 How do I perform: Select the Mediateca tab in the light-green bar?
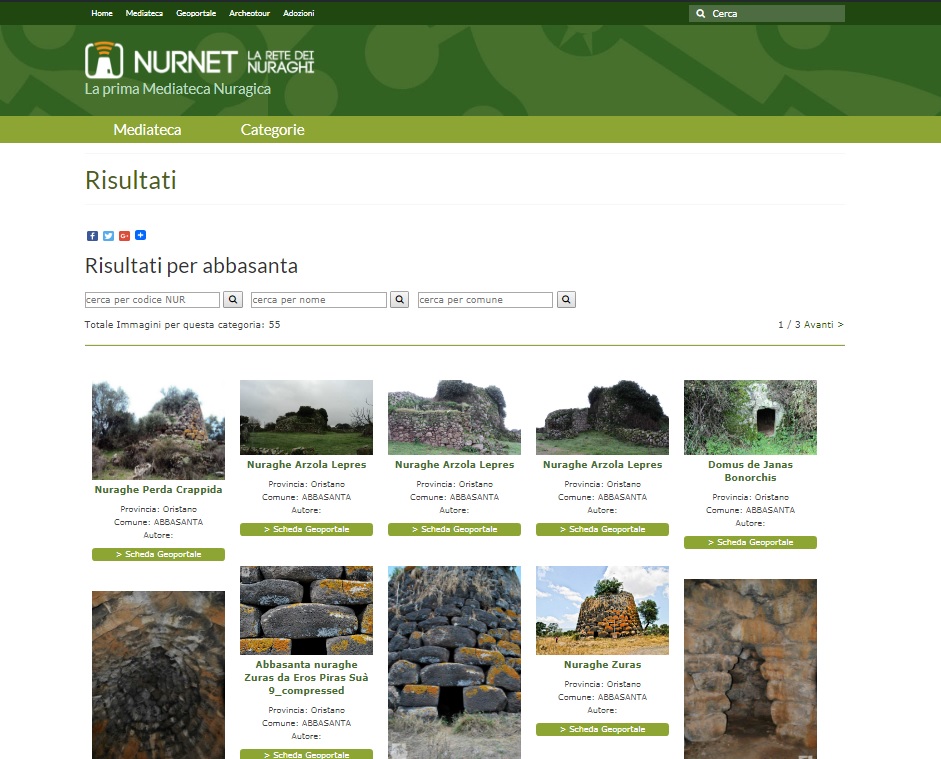click(x=147, y=130)
